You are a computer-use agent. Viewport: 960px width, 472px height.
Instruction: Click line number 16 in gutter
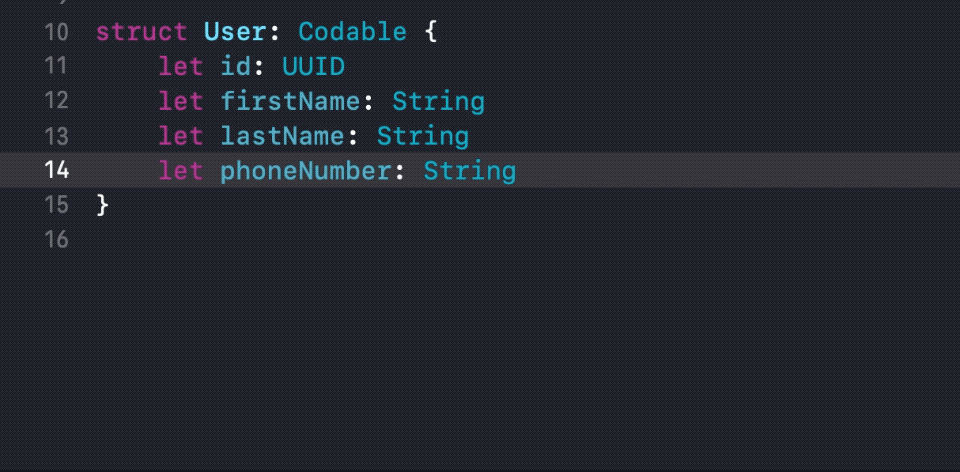coord(56,240)
